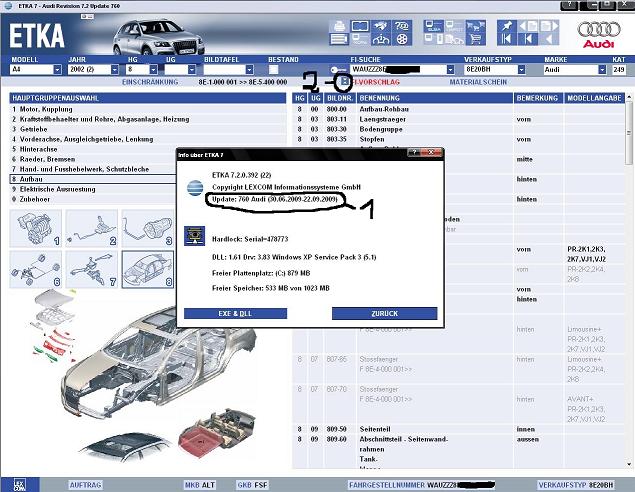Select the Bodengruppe row 803-30

click(x=458, y=129)
